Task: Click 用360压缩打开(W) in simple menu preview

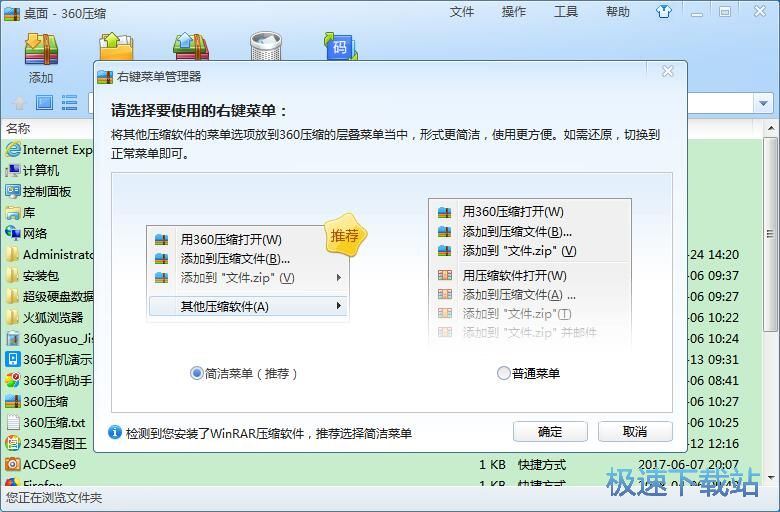Action: [231, 239]
